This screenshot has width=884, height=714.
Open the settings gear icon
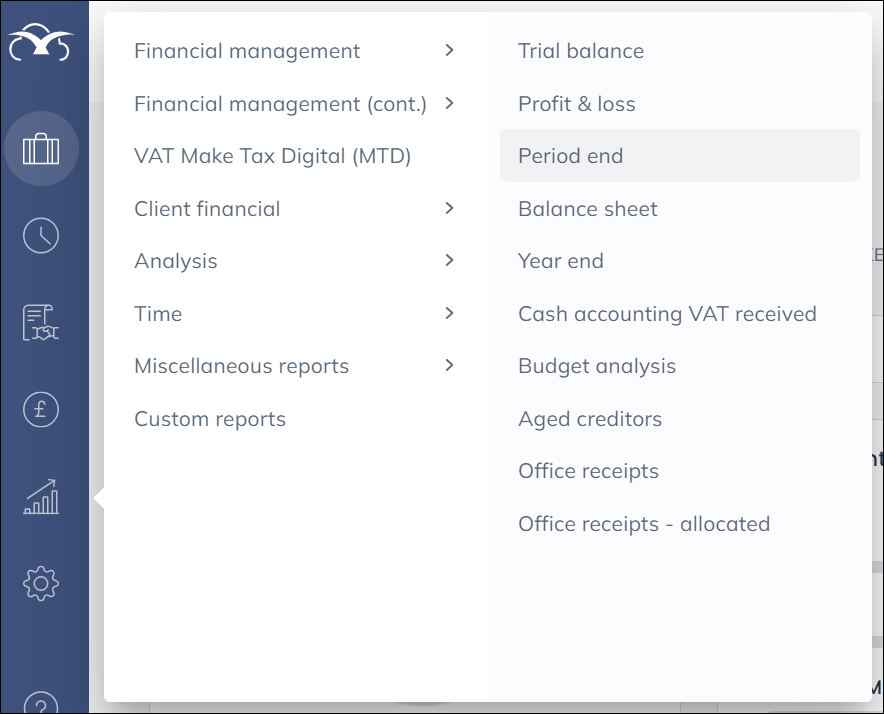point(41,582)
